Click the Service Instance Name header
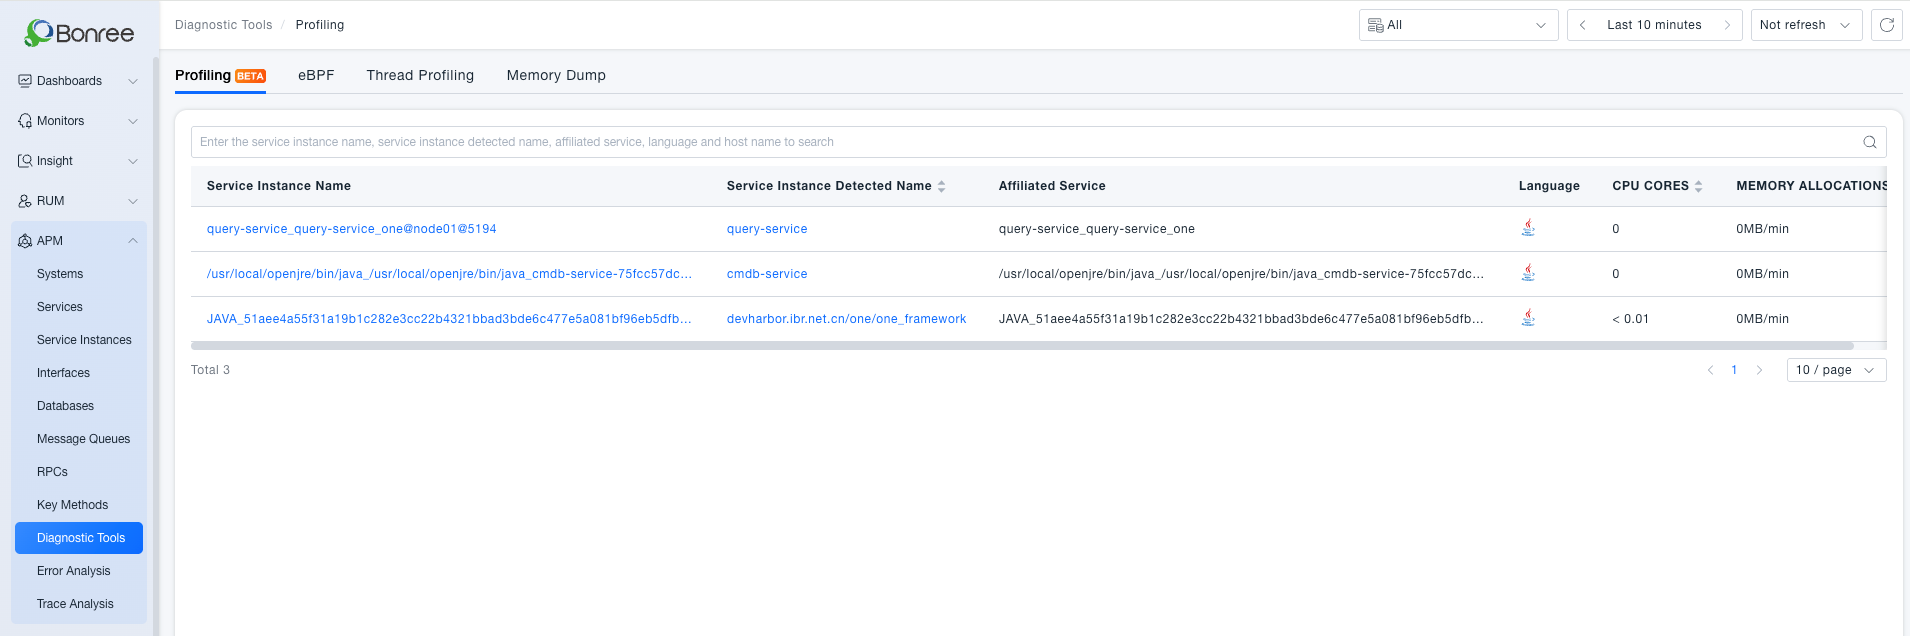Viewport: 1910px width, 636px height. coord(278,186)
